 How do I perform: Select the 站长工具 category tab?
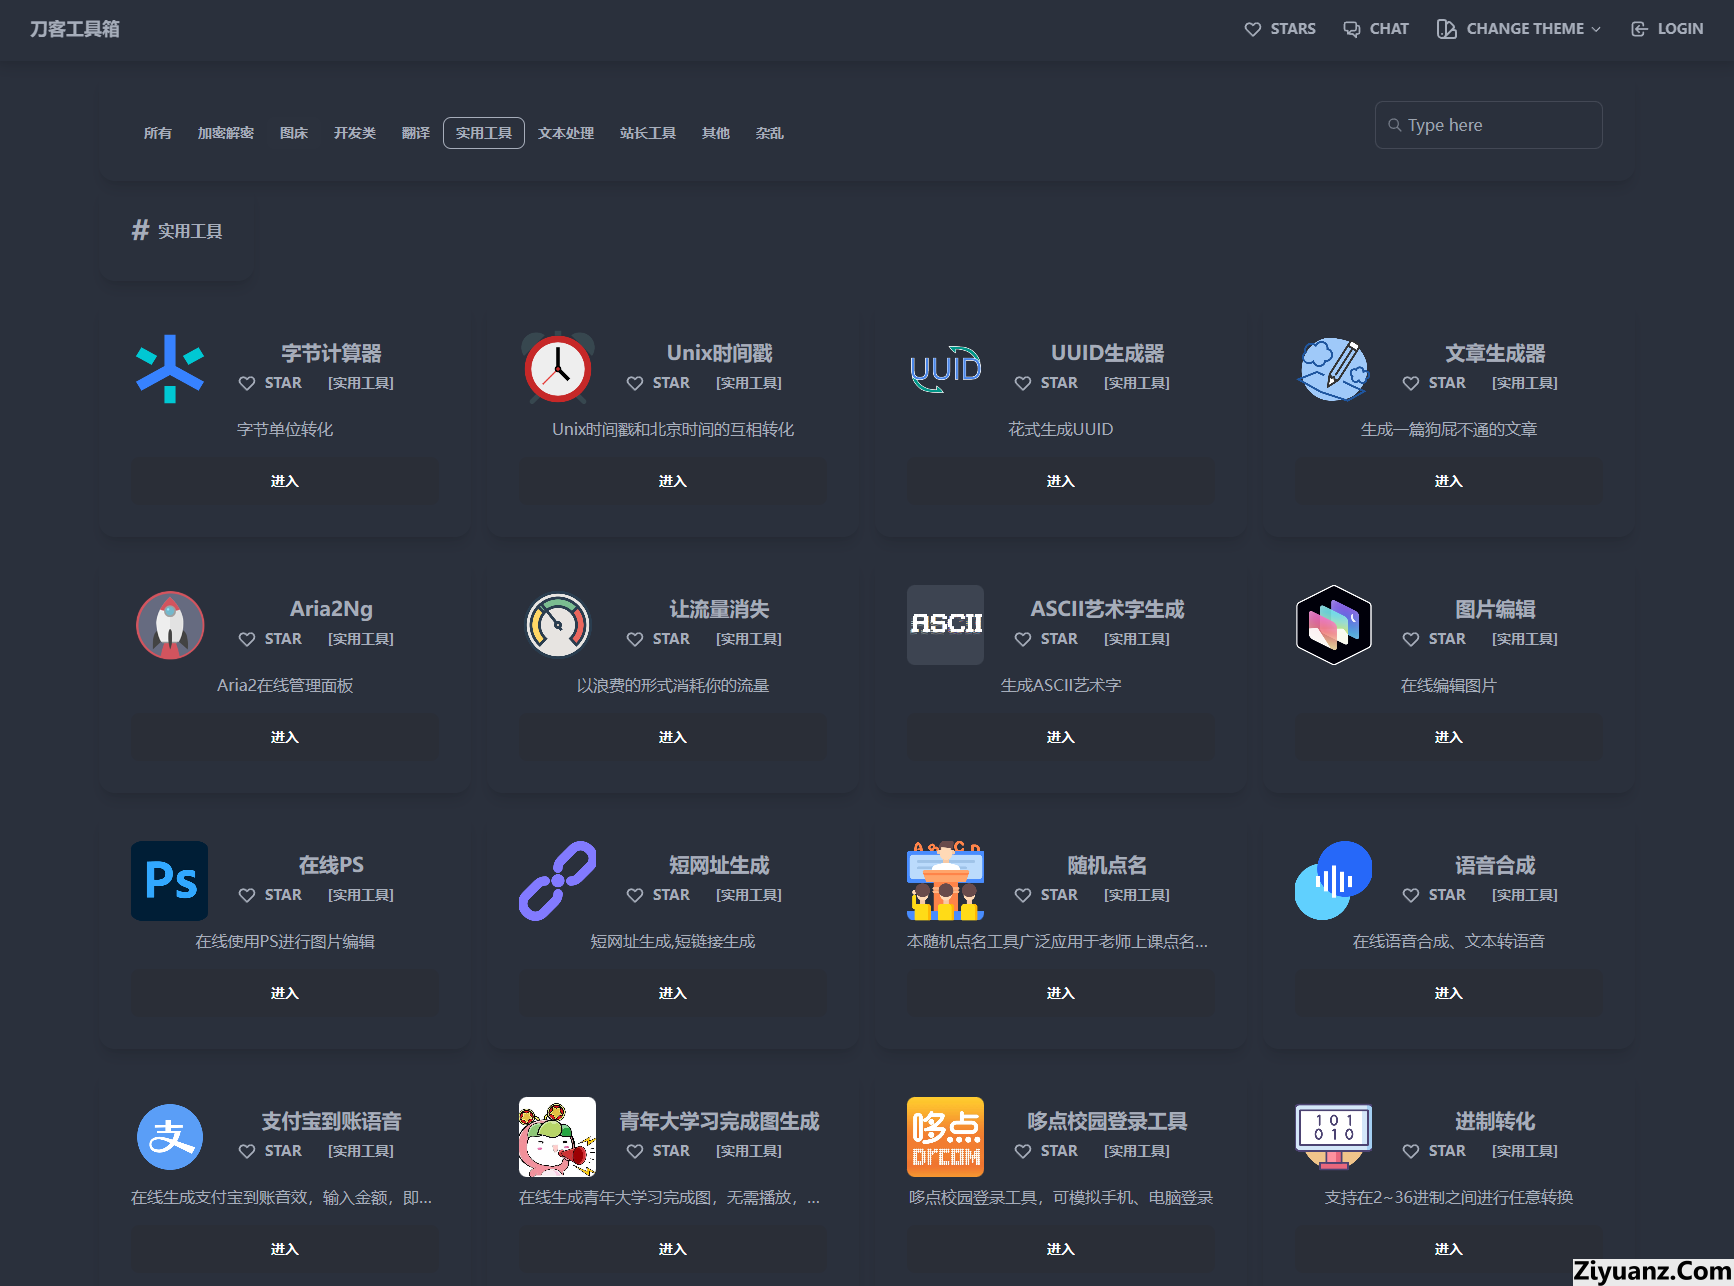648,133
